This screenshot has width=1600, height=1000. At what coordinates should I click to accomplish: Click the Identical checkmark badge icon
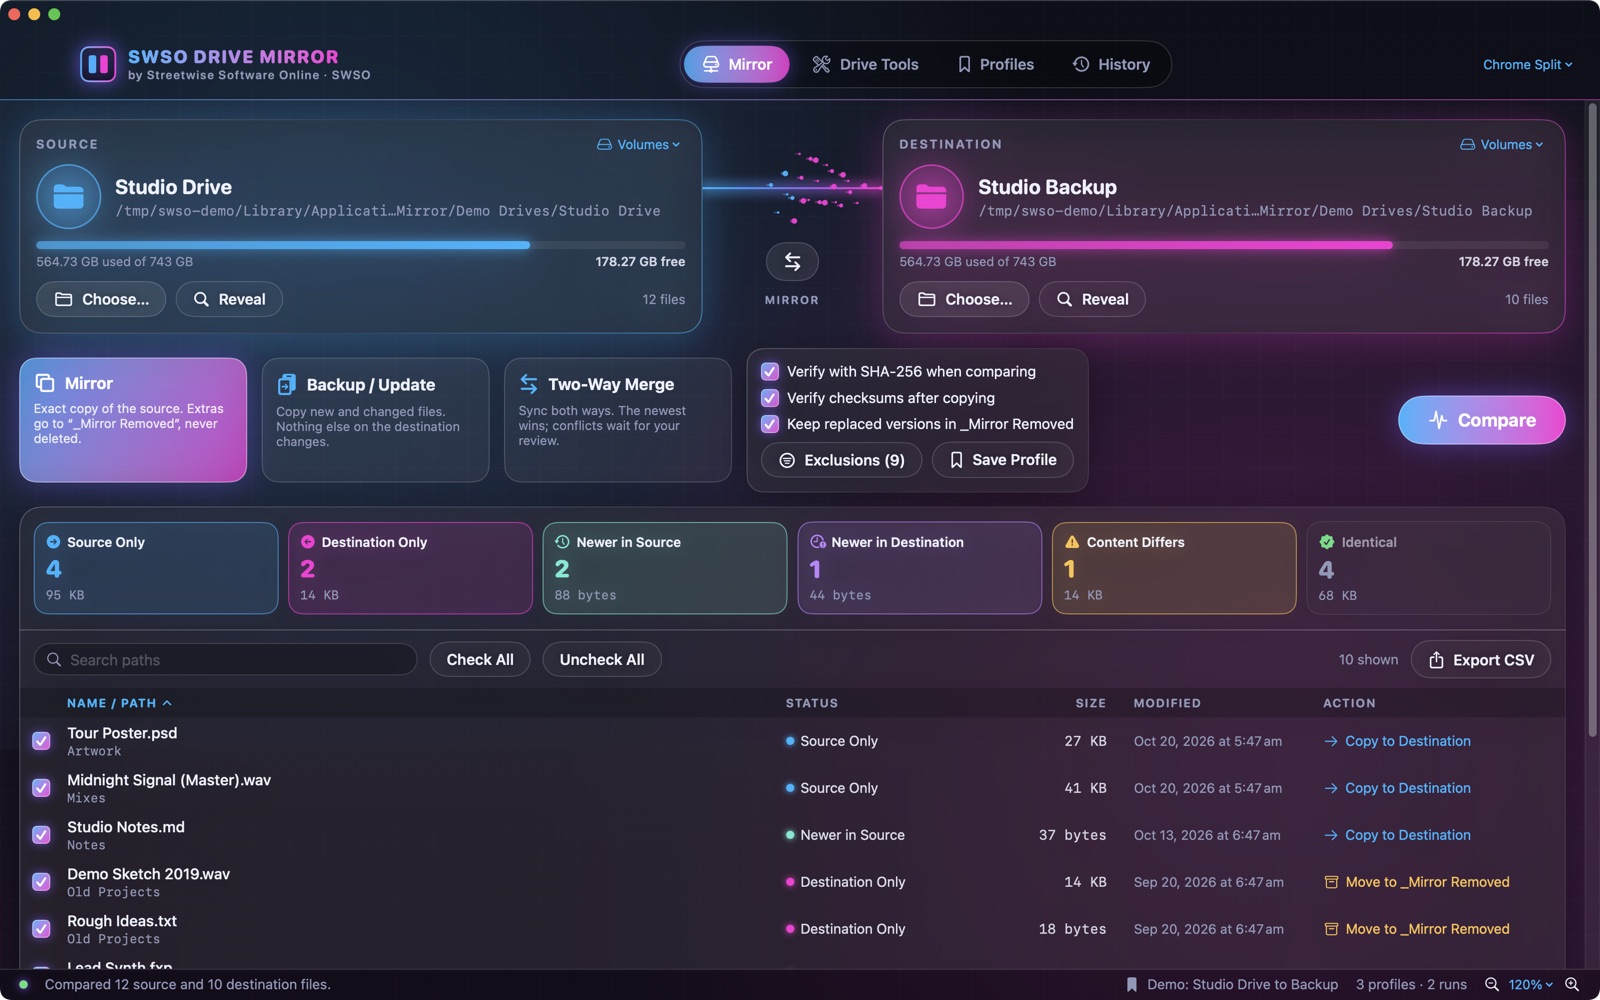[x=1327, y=542]
